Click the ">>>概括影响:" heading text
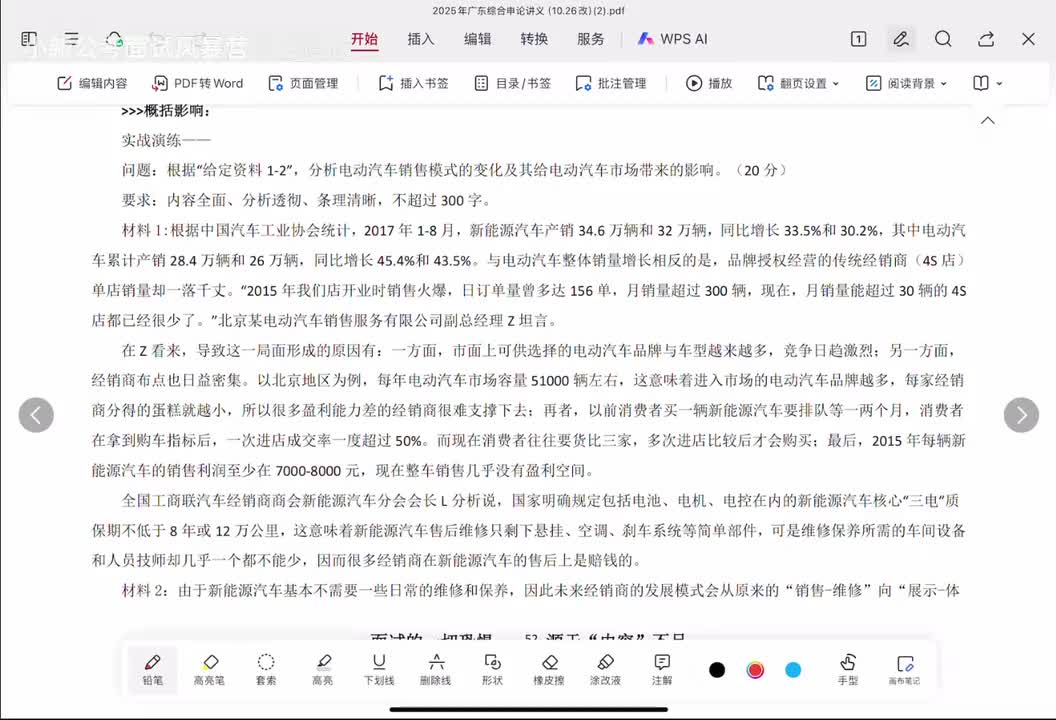The image size is (1056, 720). pos(165,111)
